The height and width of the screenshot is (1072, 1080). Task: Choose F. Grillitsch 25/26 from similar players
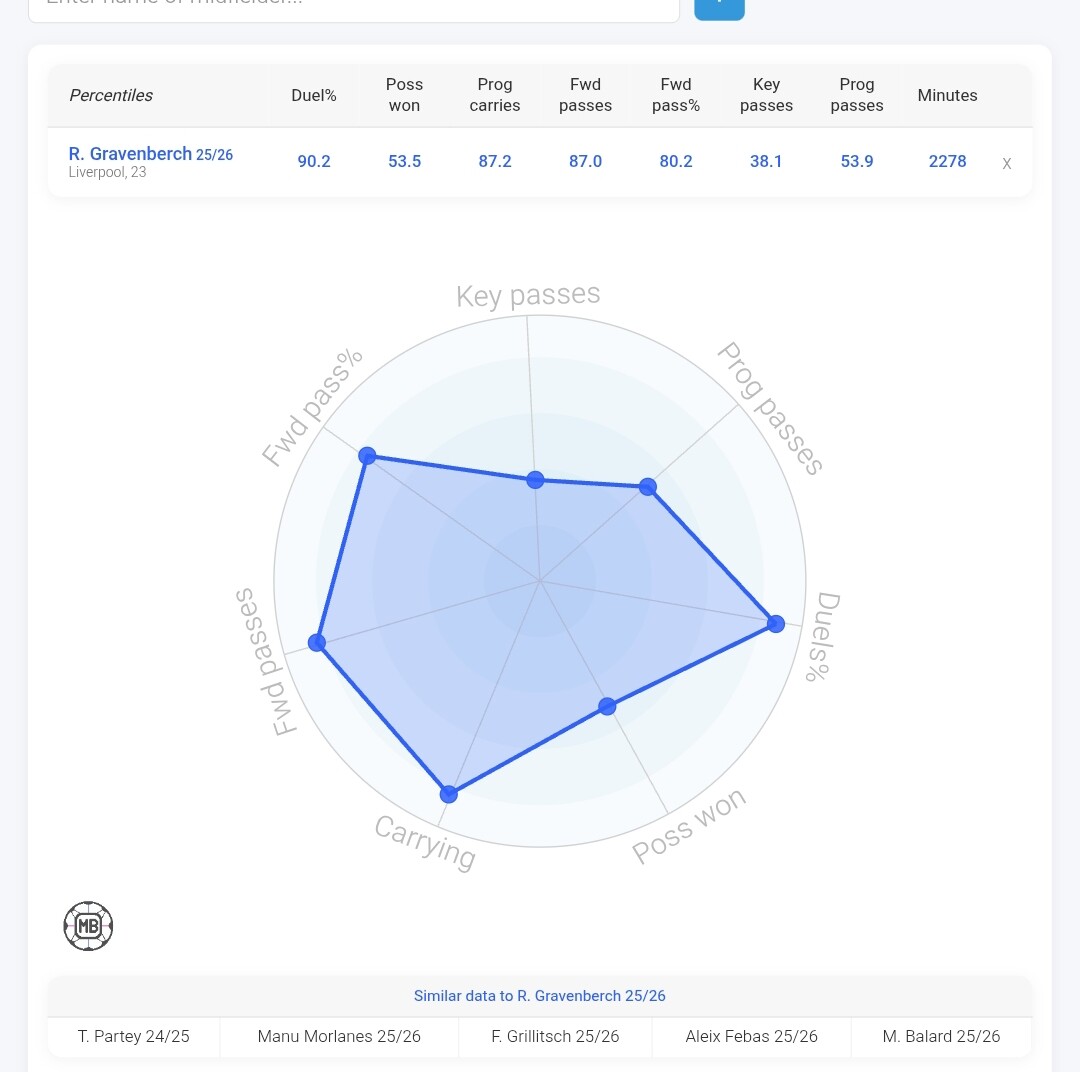click(x=555, y=1036)
